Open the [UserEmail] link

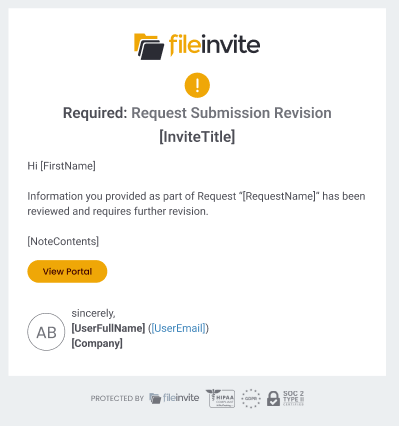178,328
